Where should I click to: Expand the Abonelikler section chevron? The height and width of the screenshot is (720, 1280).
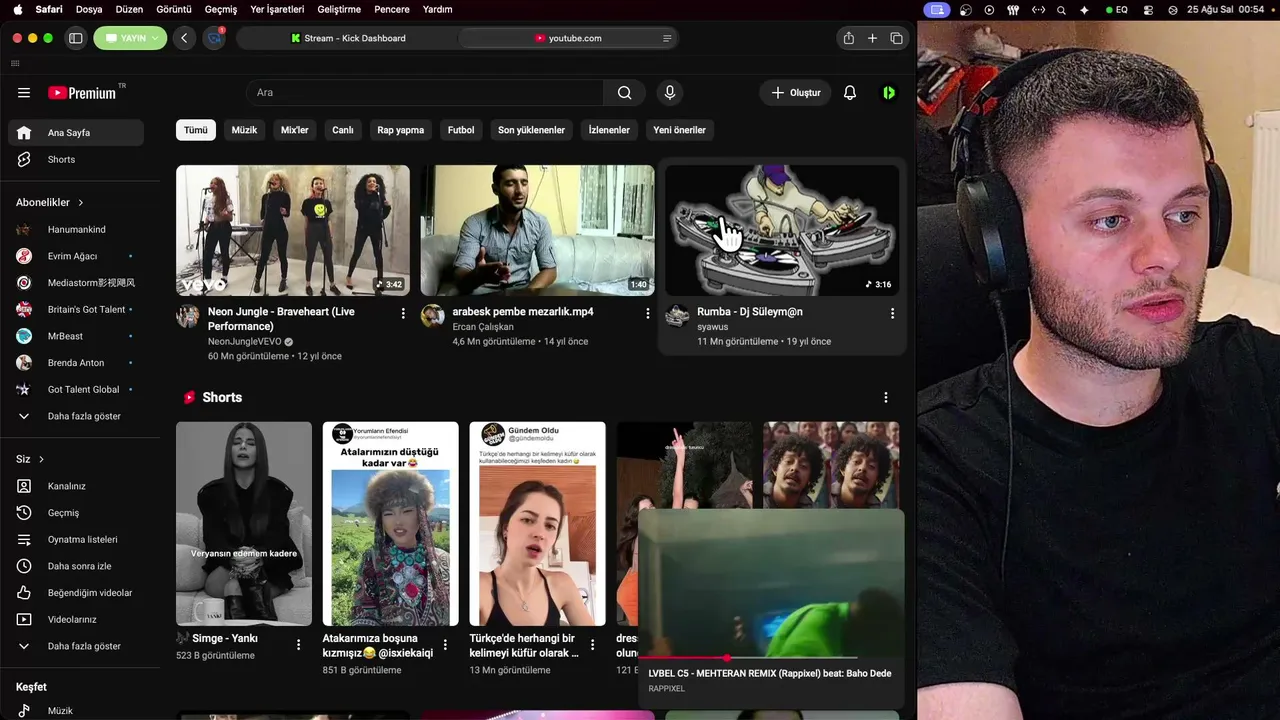point(81,203)
